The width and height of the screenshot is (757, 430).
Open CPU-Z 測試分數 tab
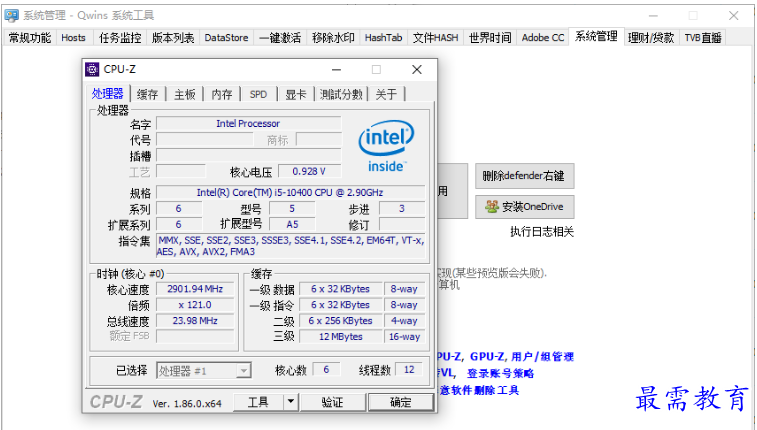click(x=341, y=95)
